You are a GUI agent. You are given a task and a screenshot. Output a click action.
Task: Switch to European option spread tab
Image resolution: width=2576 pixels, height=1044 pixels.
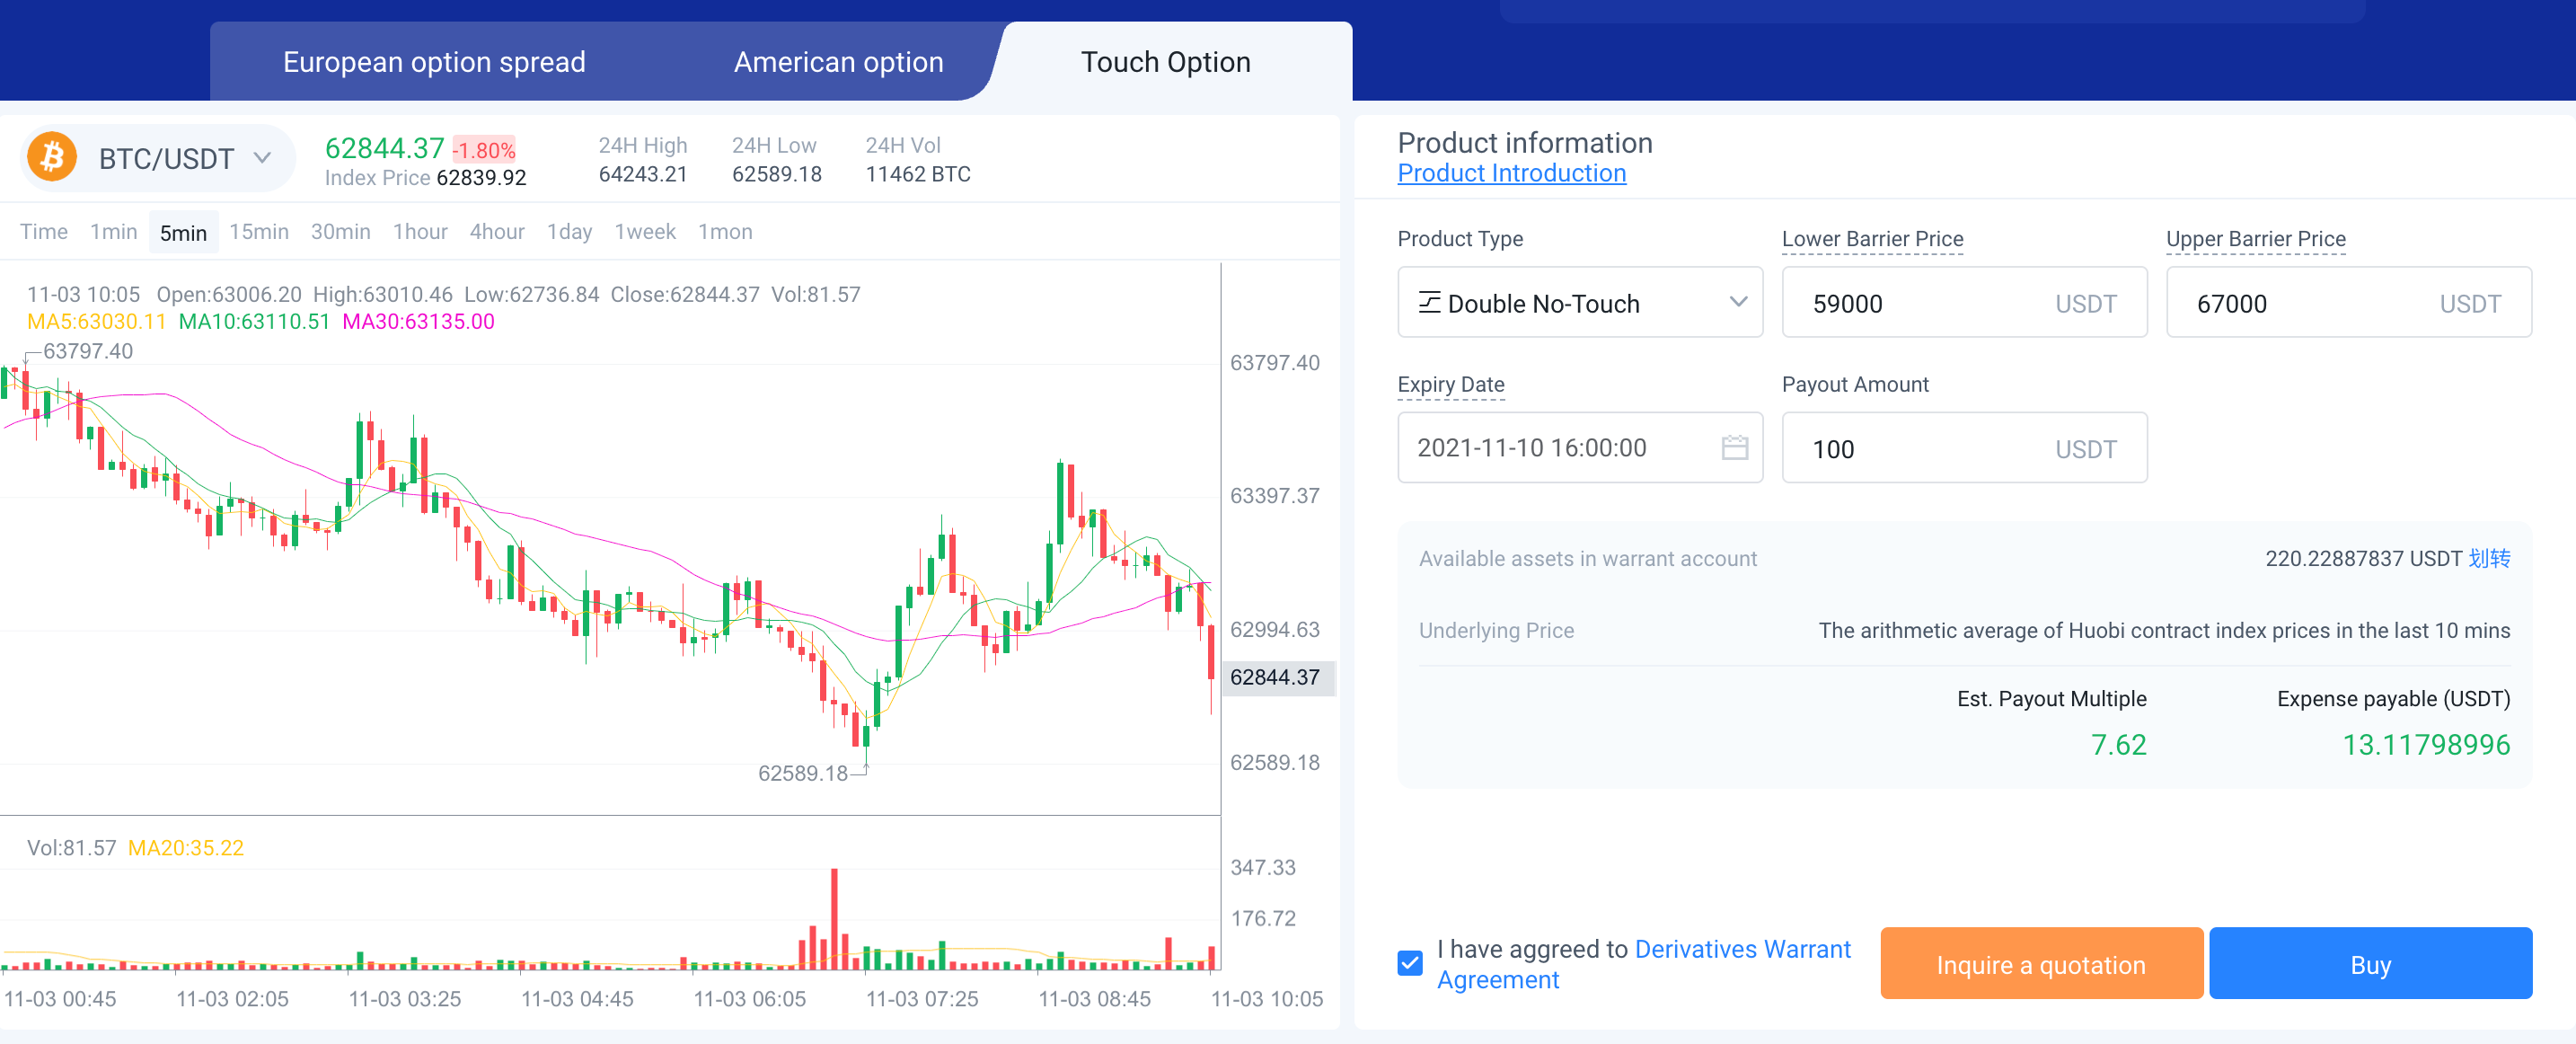(433, 62)
